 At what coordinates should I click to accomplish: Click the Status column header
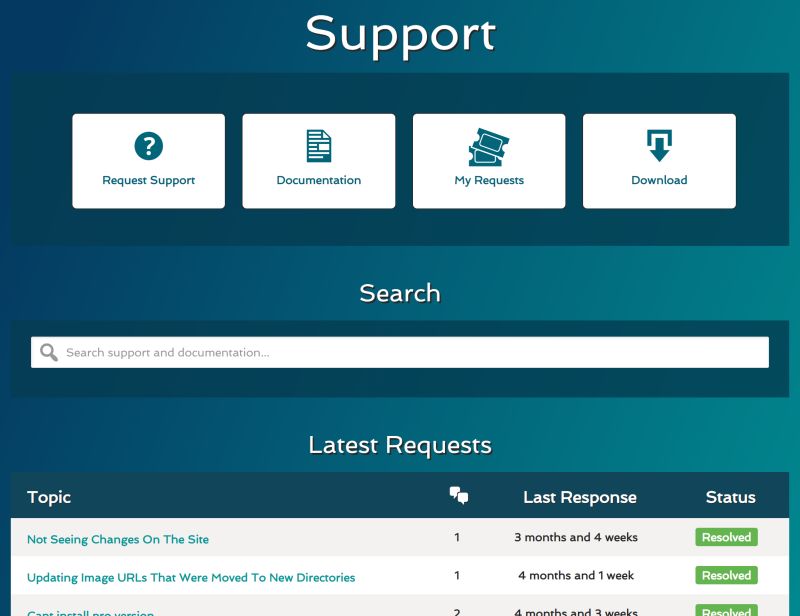point(730,496)
